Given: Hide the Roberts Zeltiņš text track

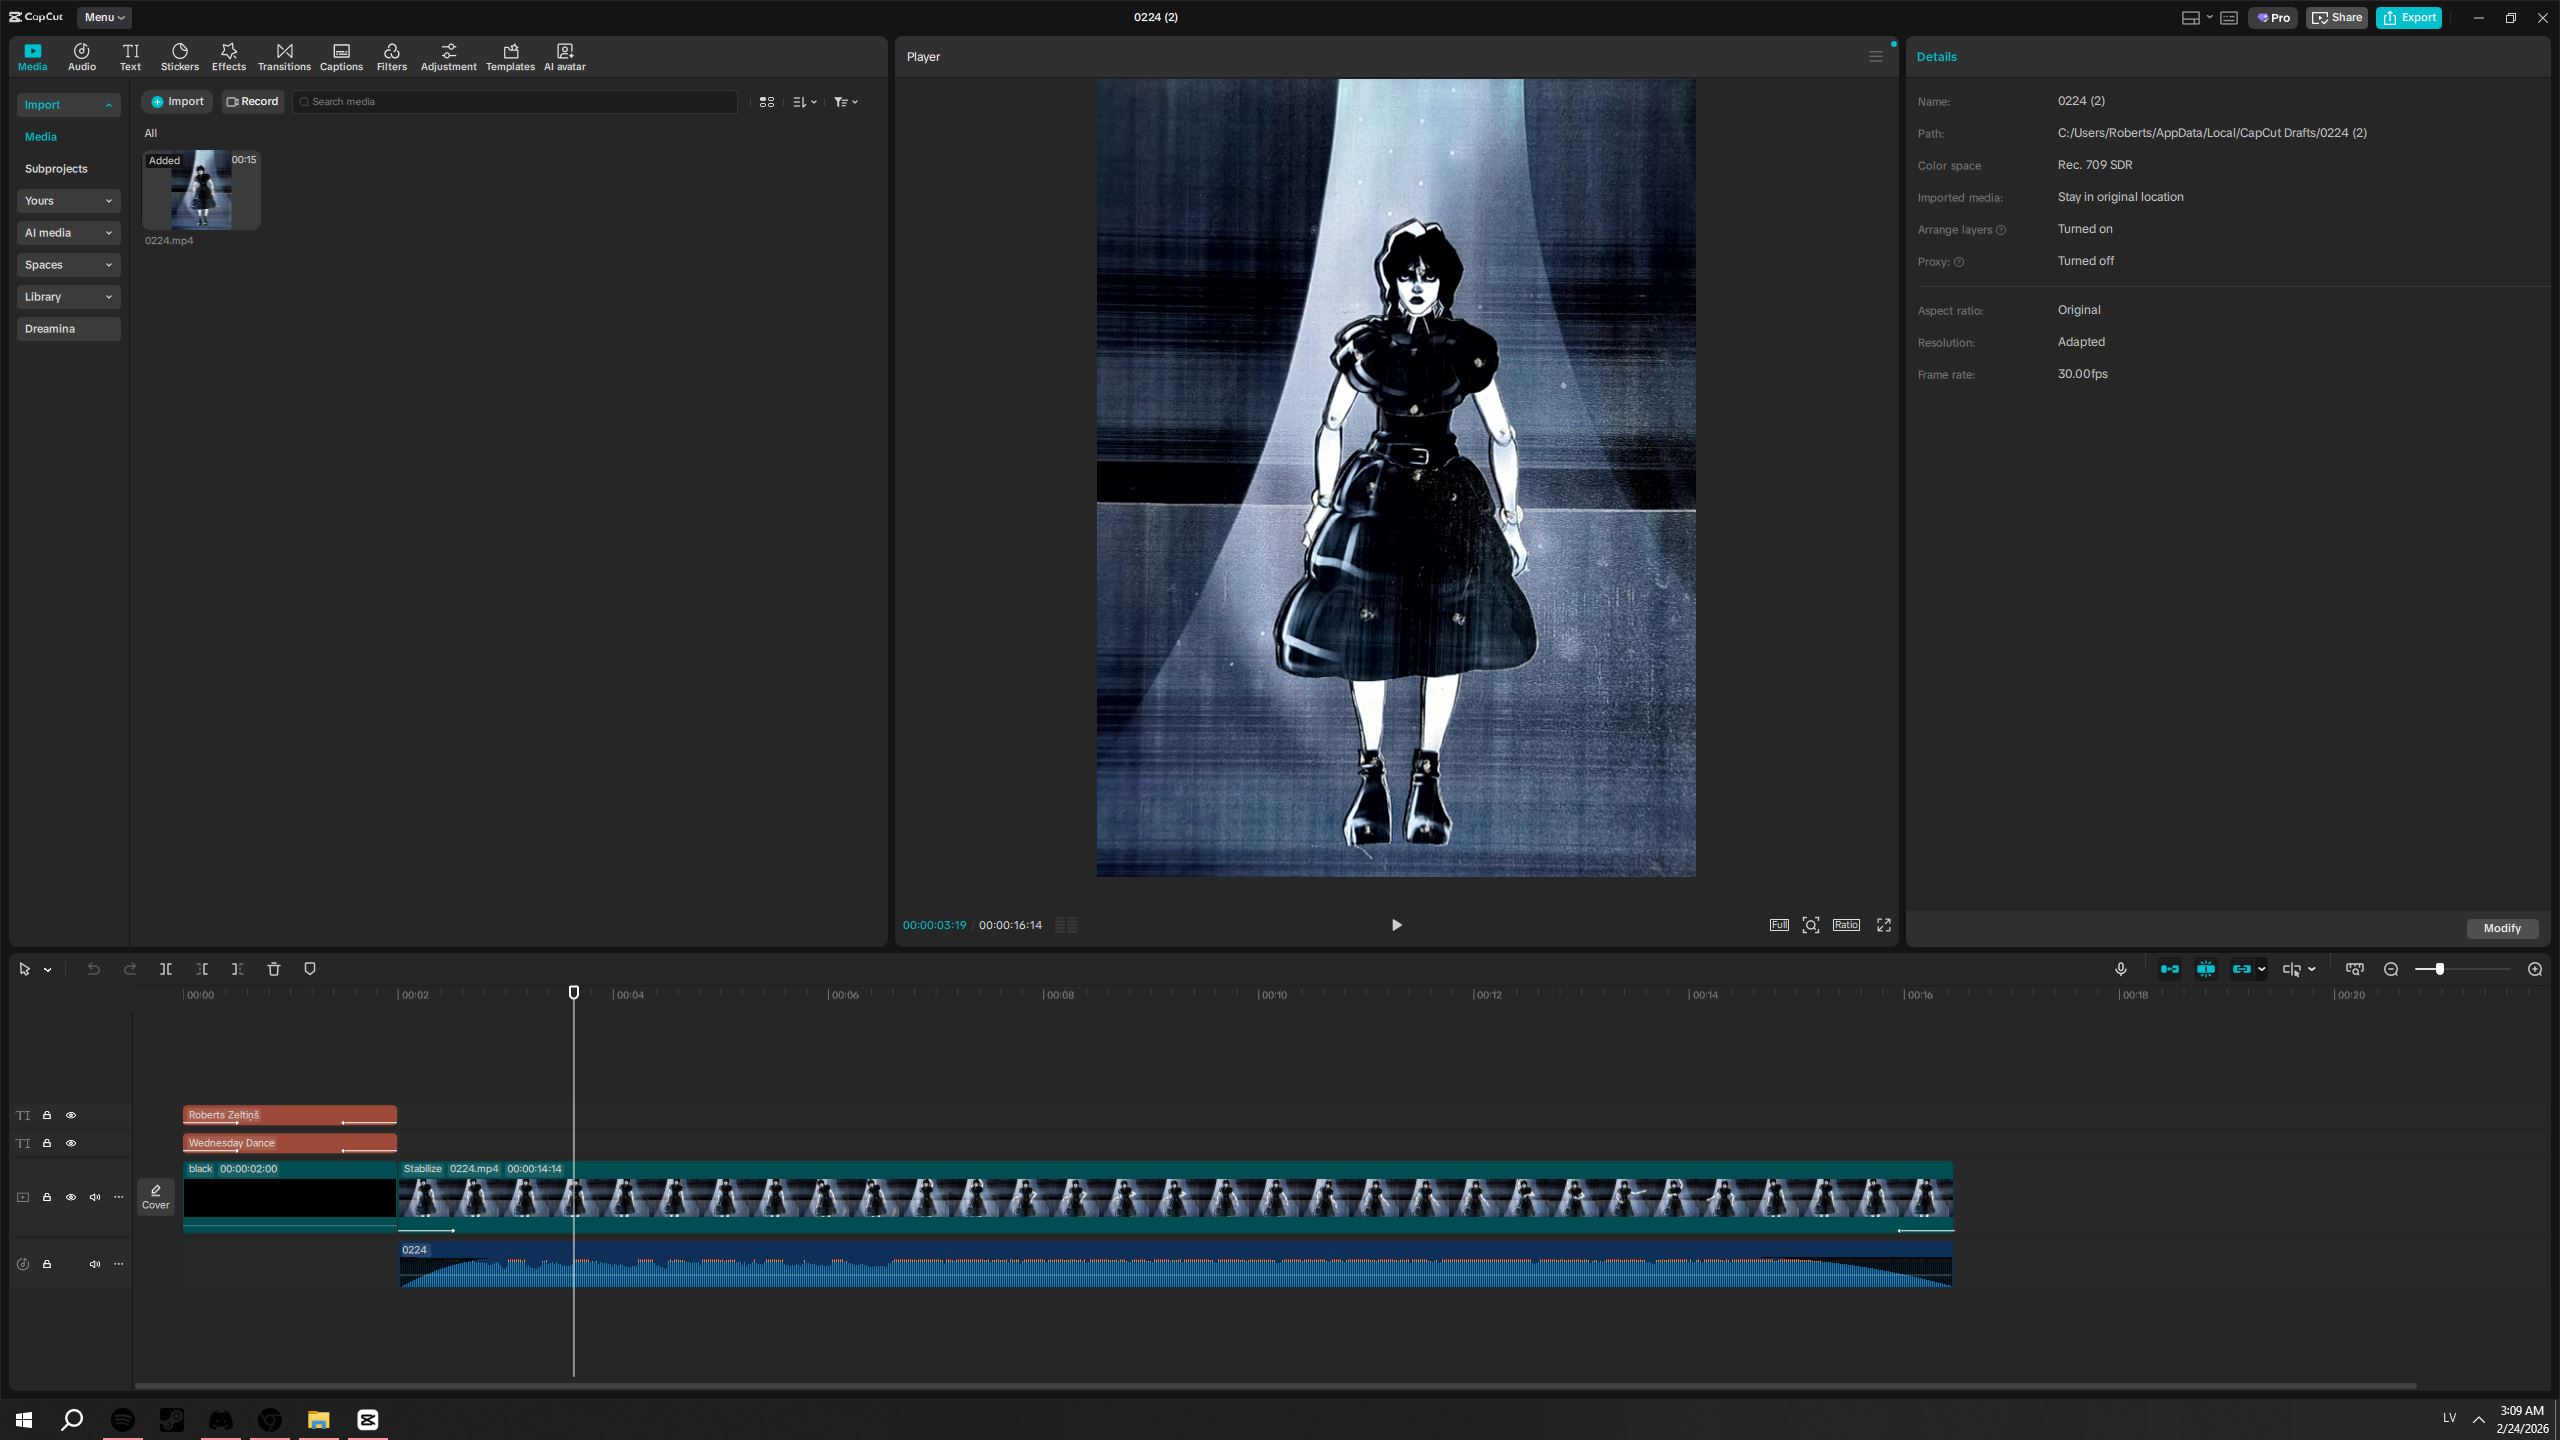Looking at the screenshot, I should point(71,1115).
